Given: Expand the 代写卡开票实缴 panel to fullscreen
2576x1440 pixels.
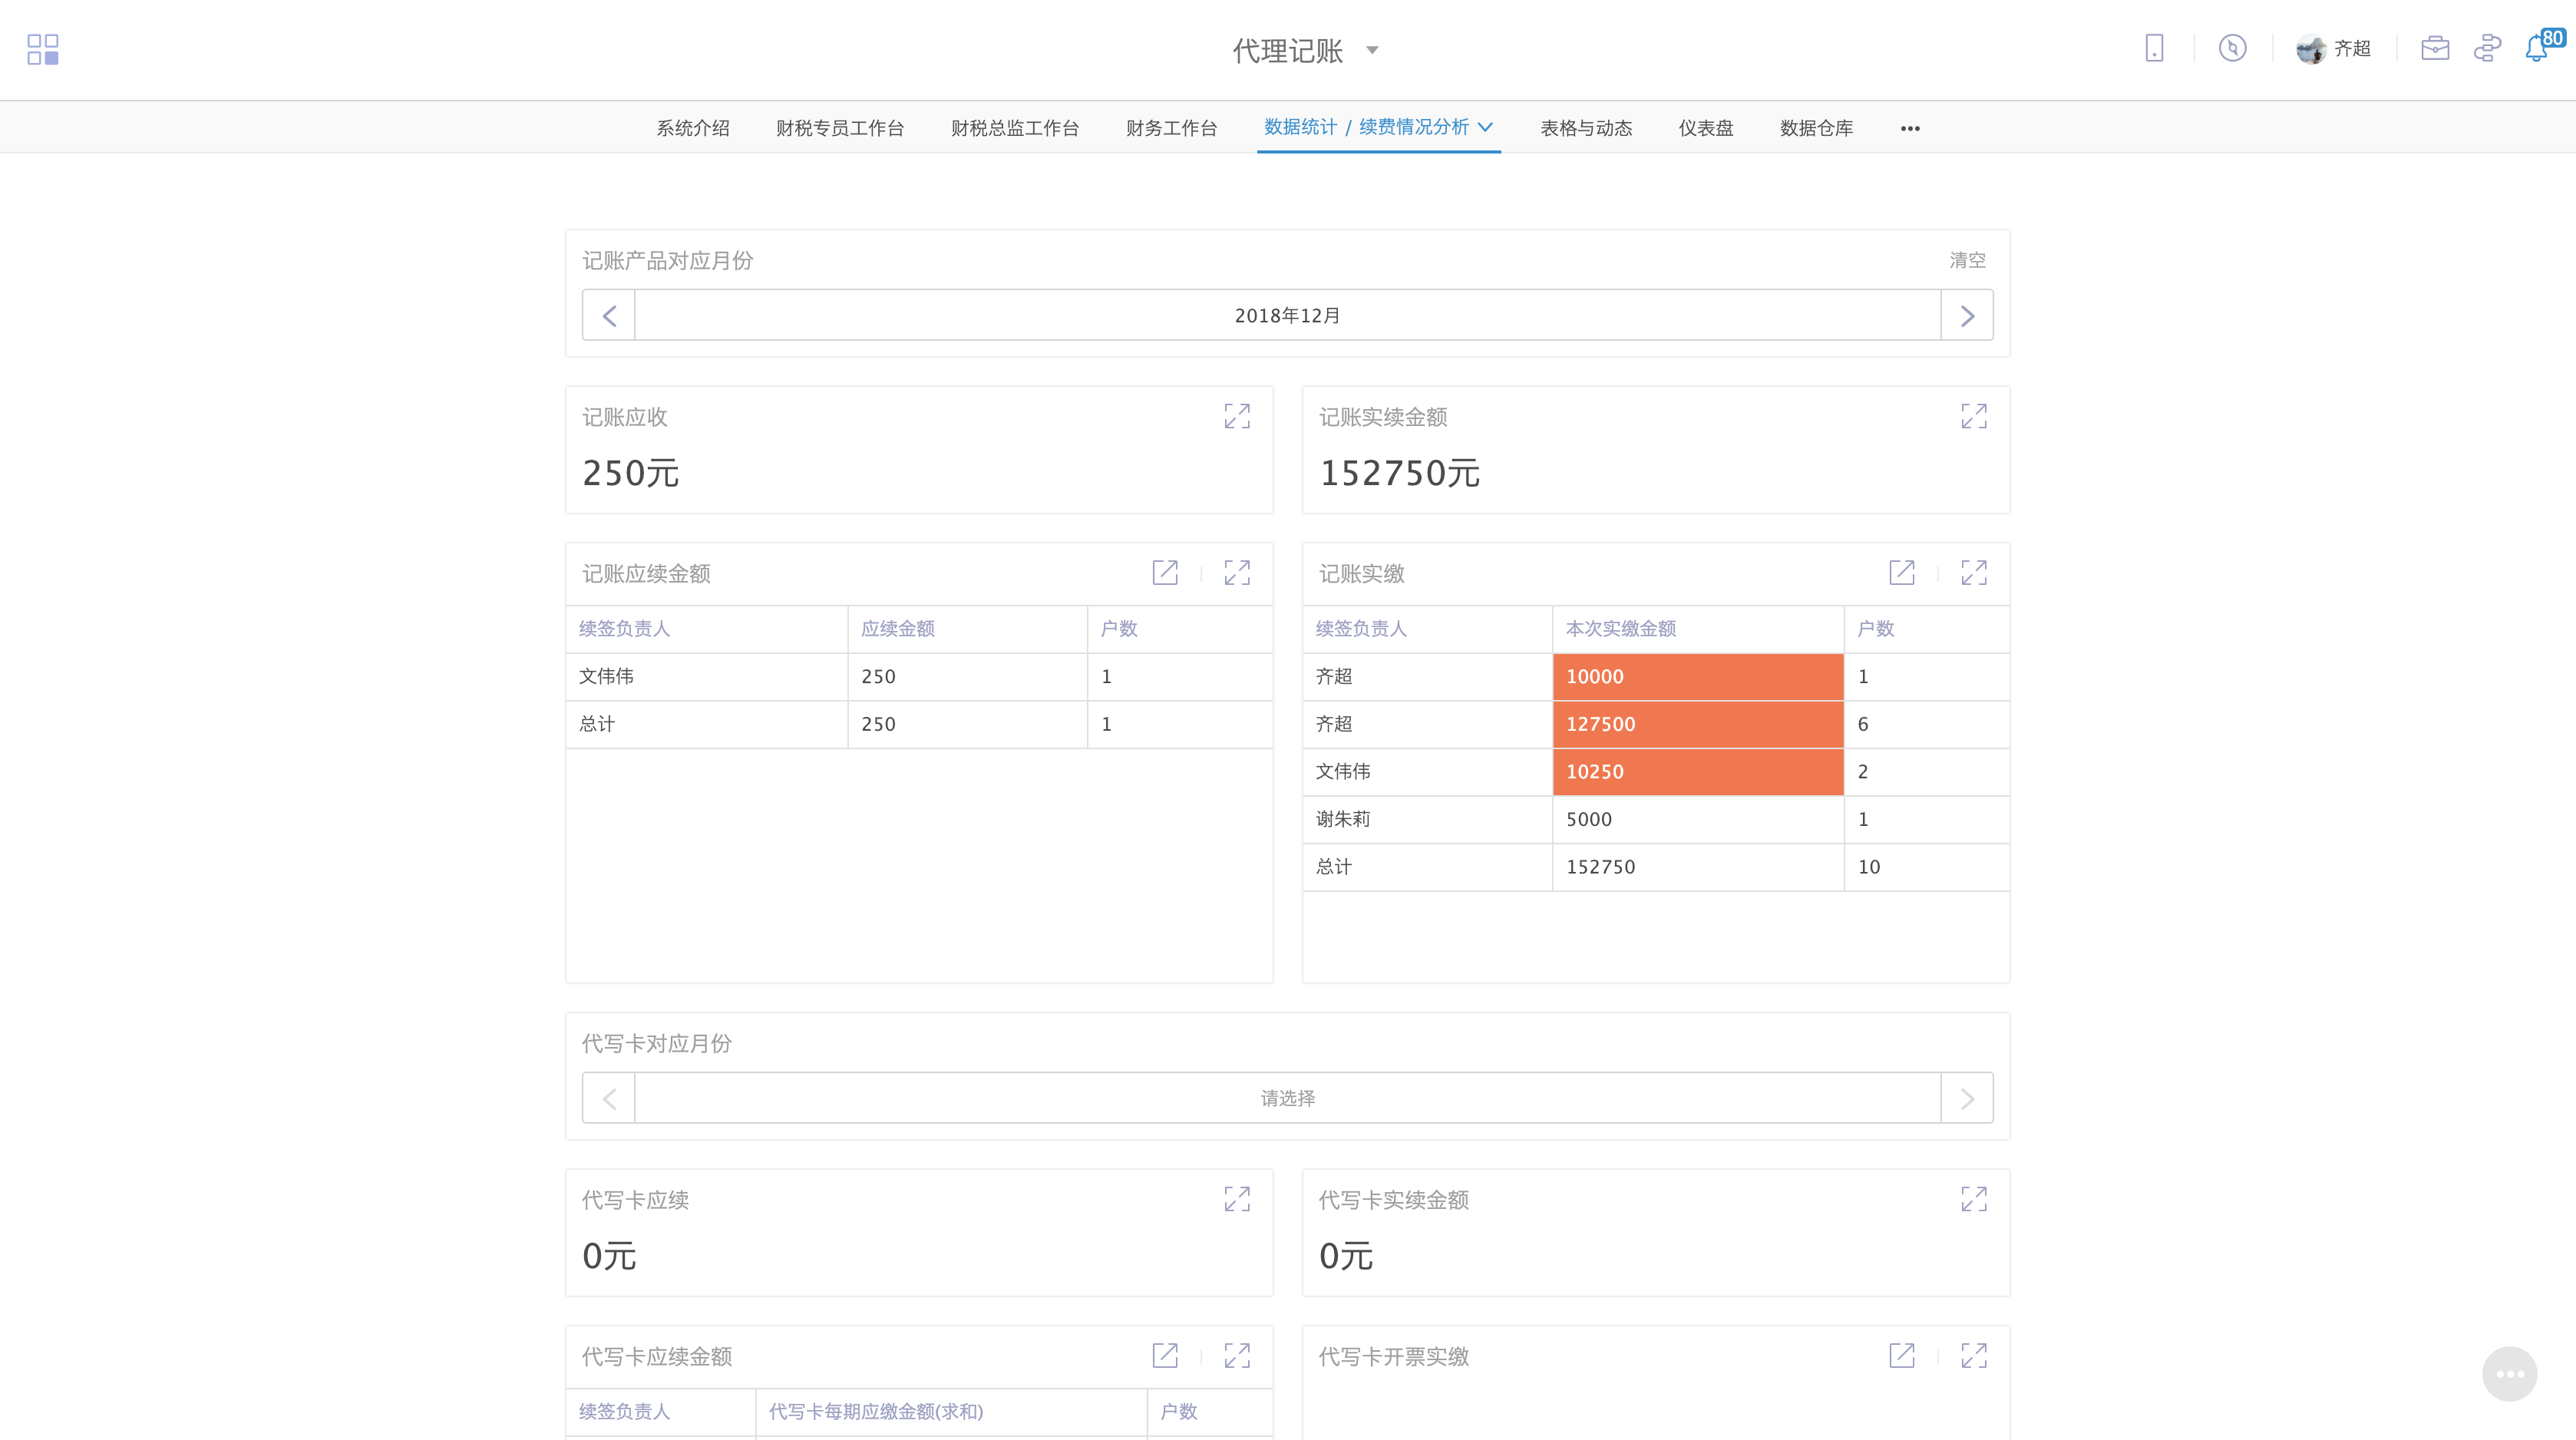Looking at the screenshot, I should [1974, 1355].
